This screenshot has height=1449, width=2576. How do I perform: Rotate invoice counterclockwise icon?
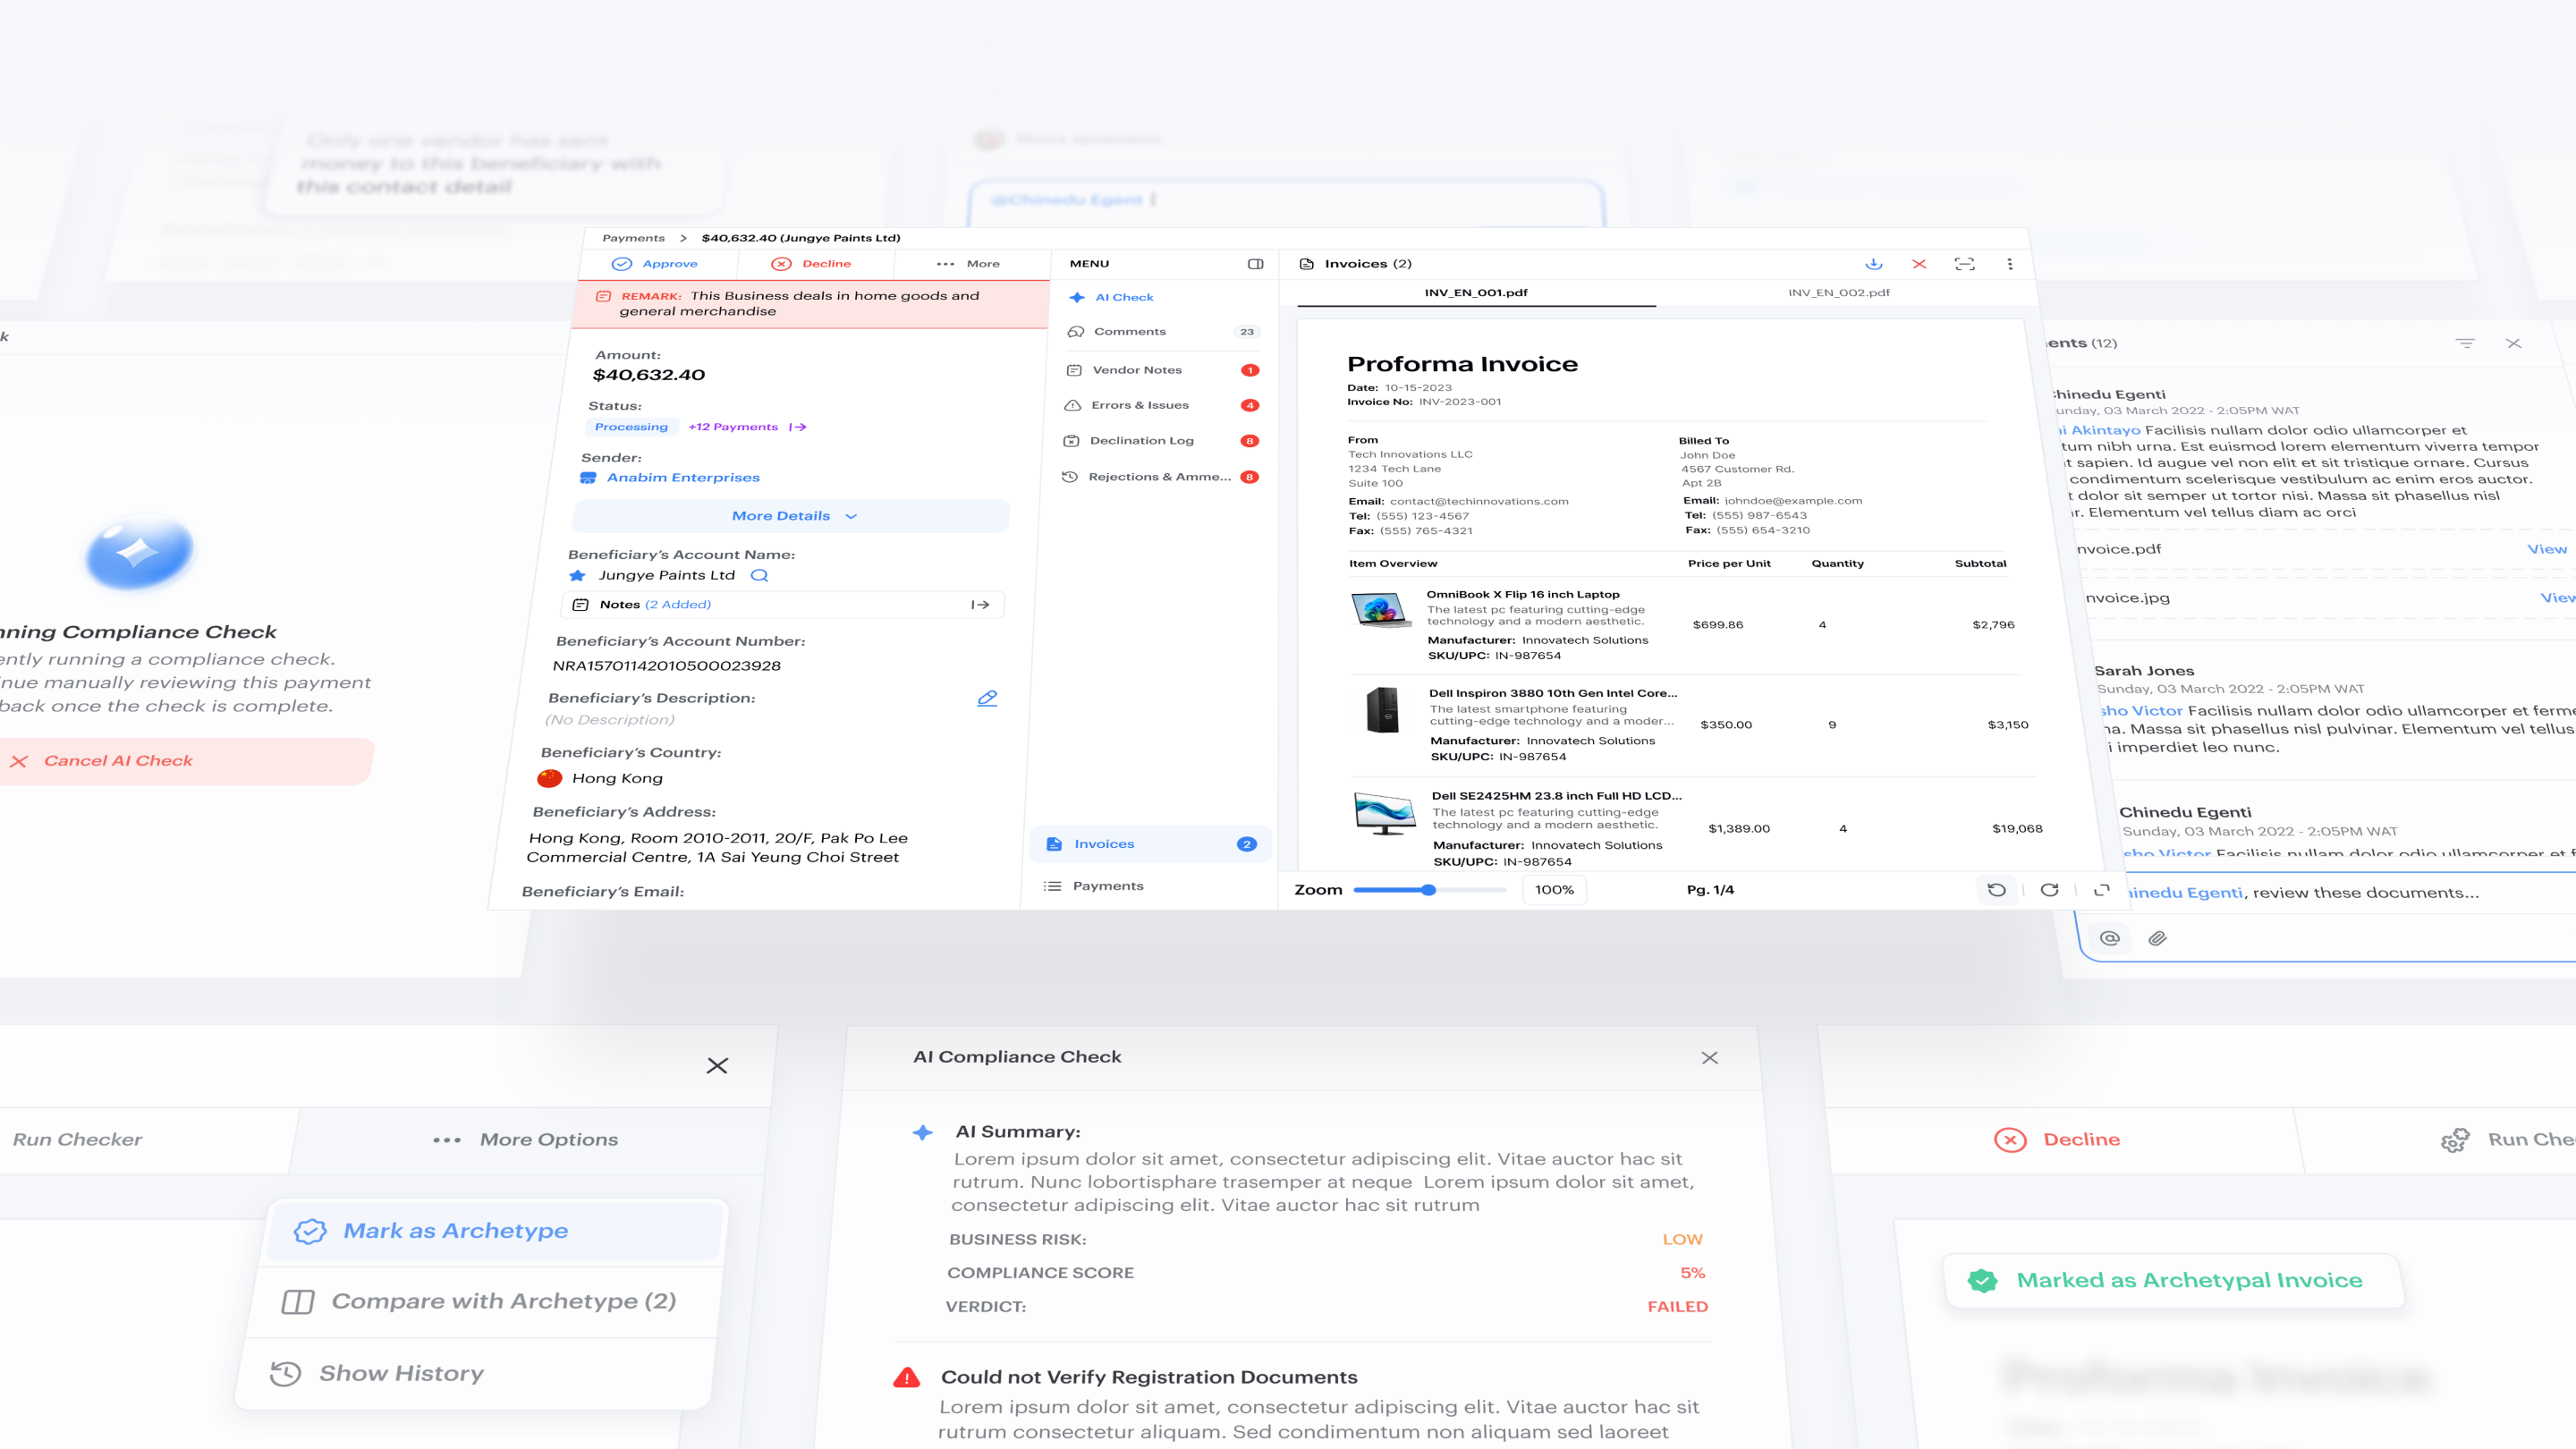click(1996, 890)
